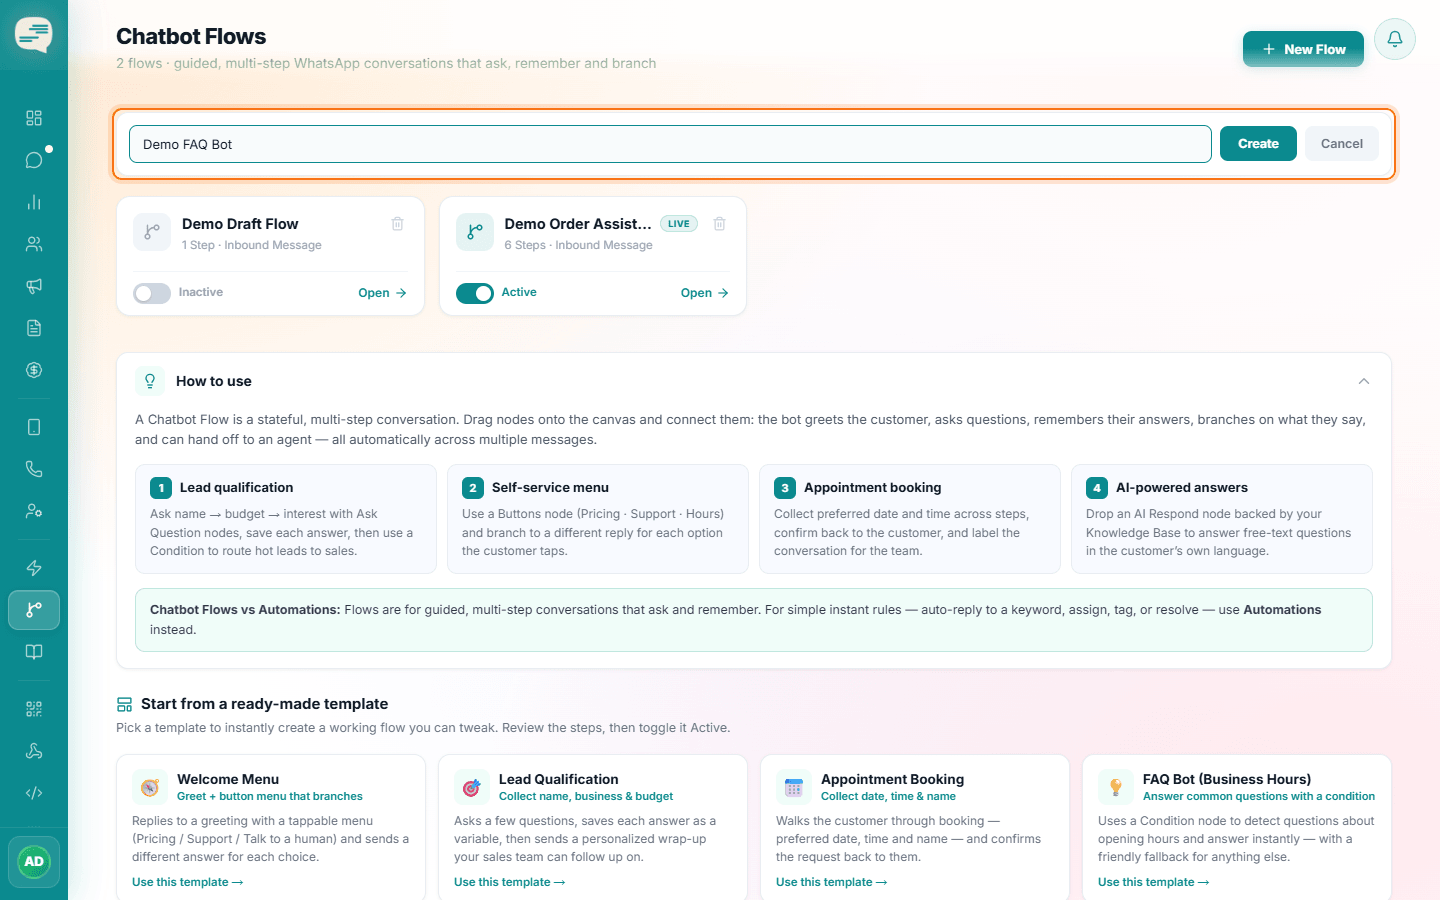Open the phone call icon in sidebar
Viewport: 1440px width, 900px height.
pos(34,469)
